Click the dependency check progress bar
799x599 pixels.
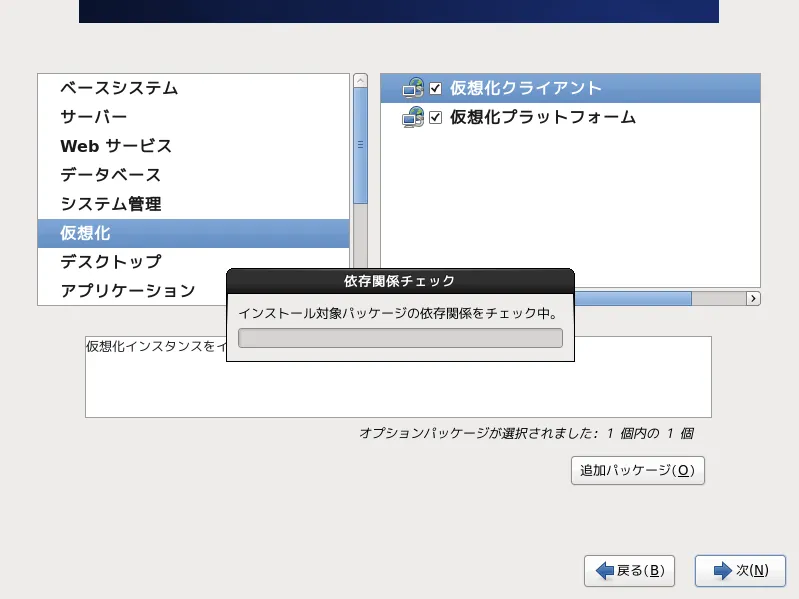click(401, 338)
